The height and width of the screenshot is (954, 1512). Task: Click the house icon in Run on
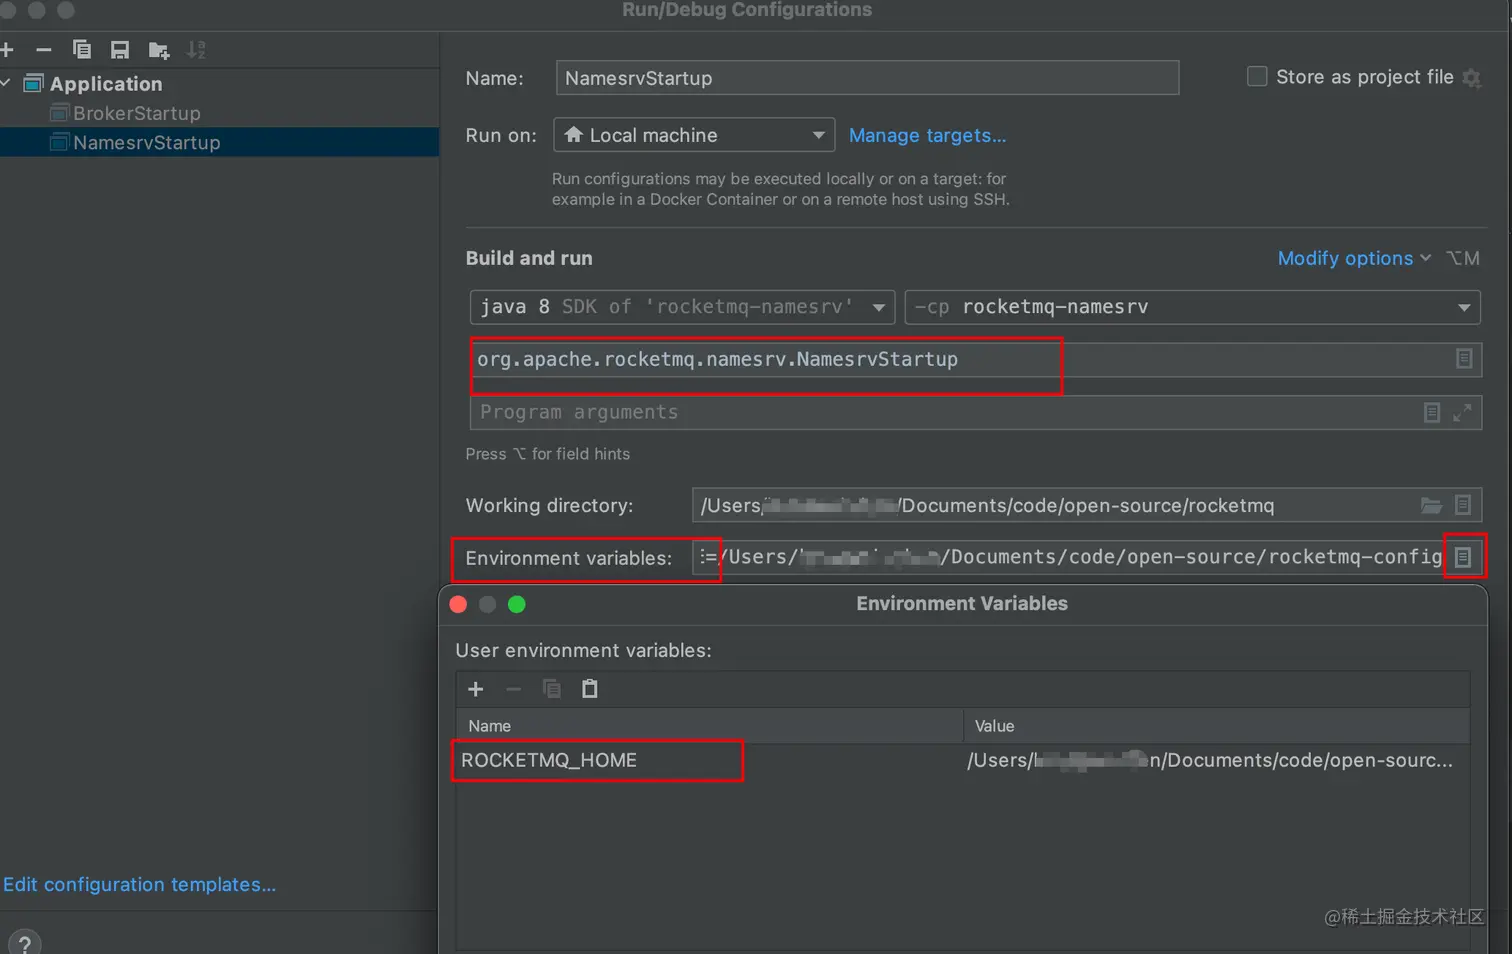pos(573,134)
